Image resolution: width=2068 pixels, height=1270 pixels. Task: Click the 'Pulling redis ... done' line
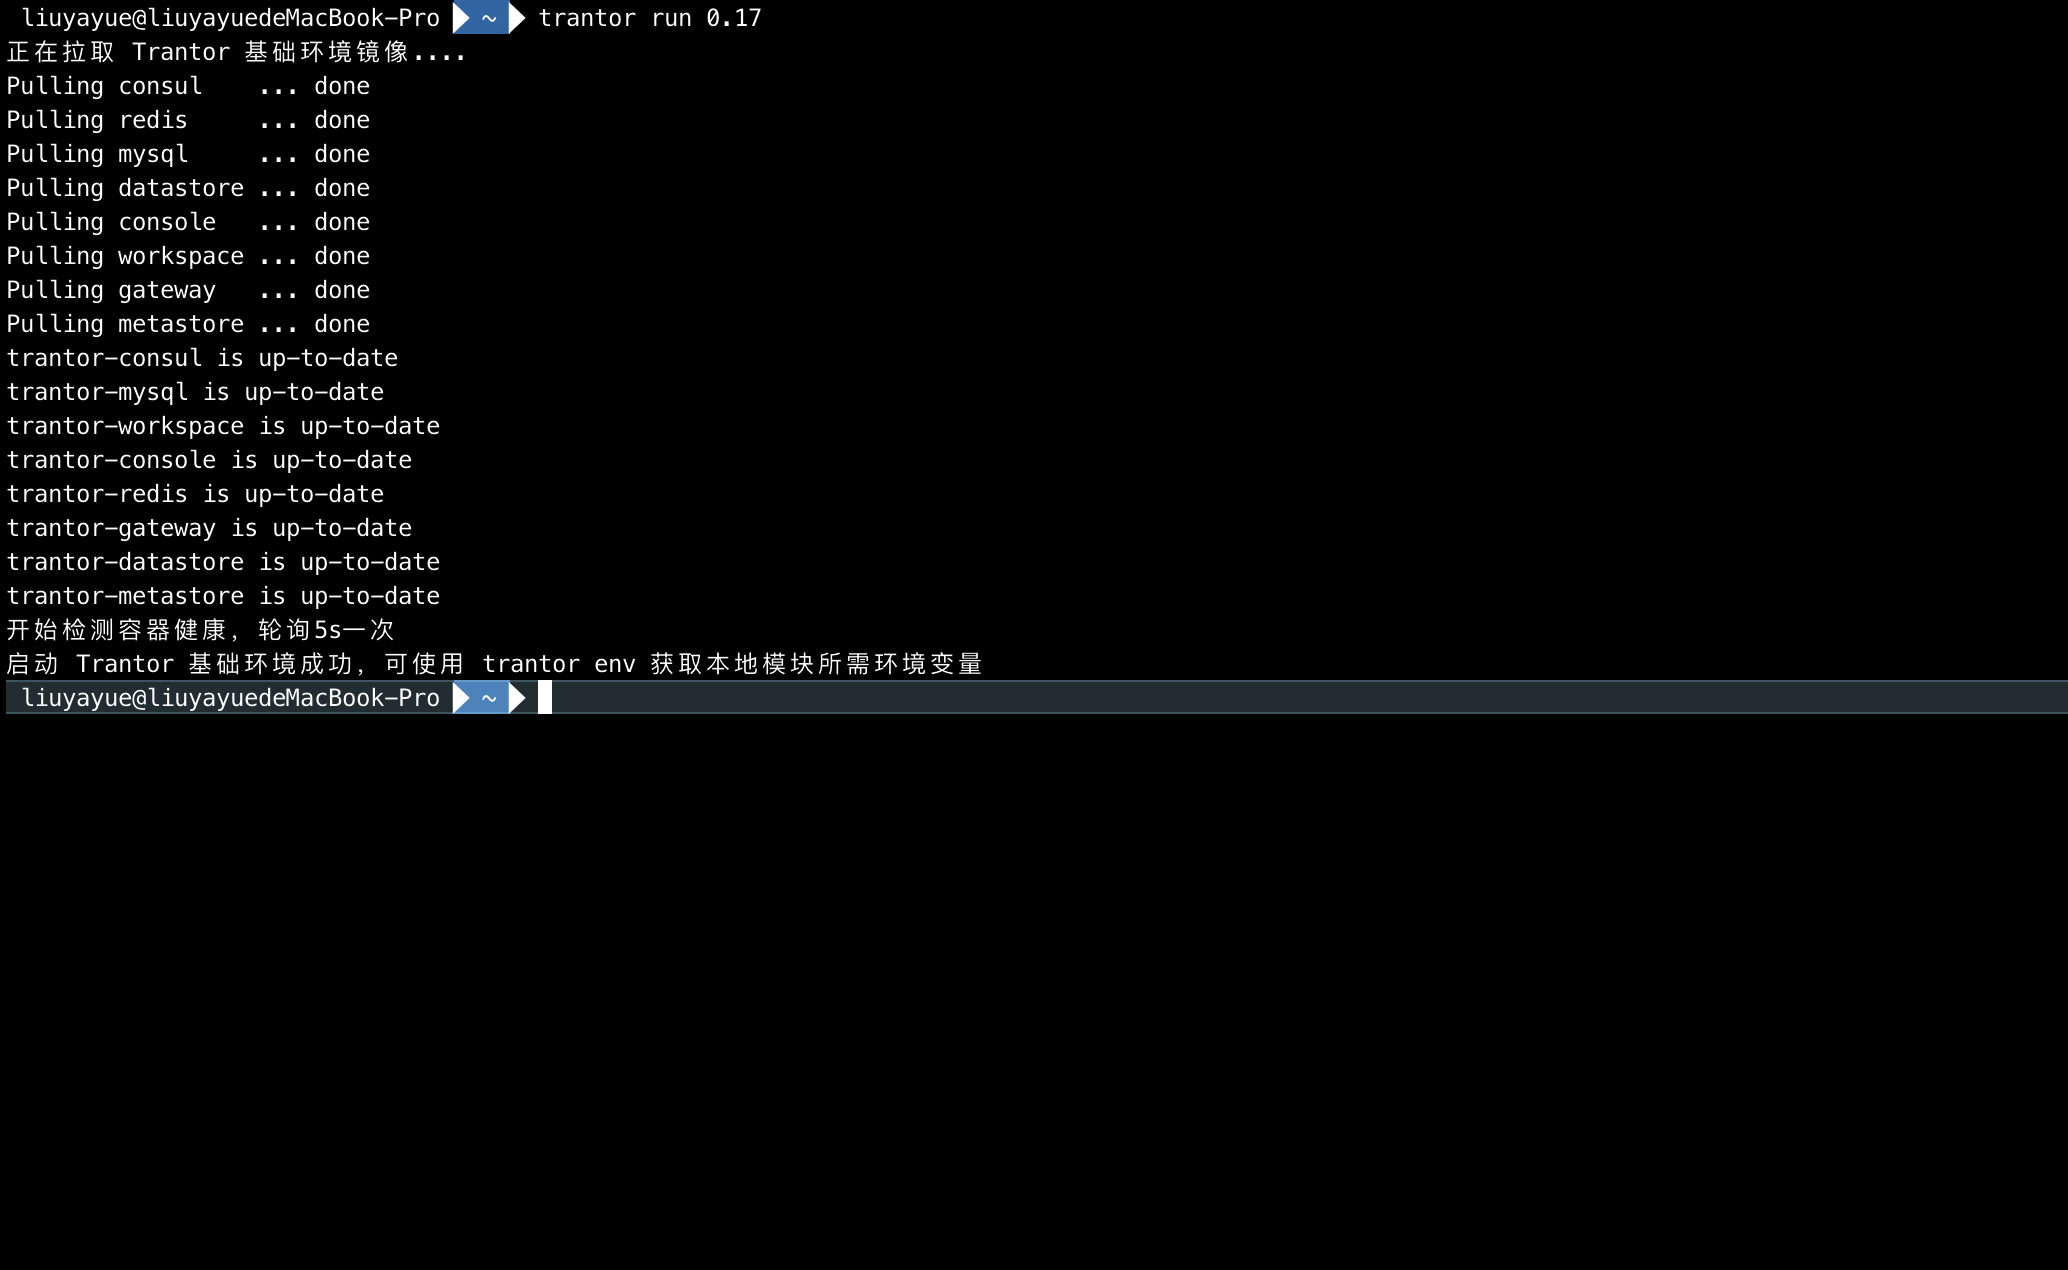coord(187,119)
